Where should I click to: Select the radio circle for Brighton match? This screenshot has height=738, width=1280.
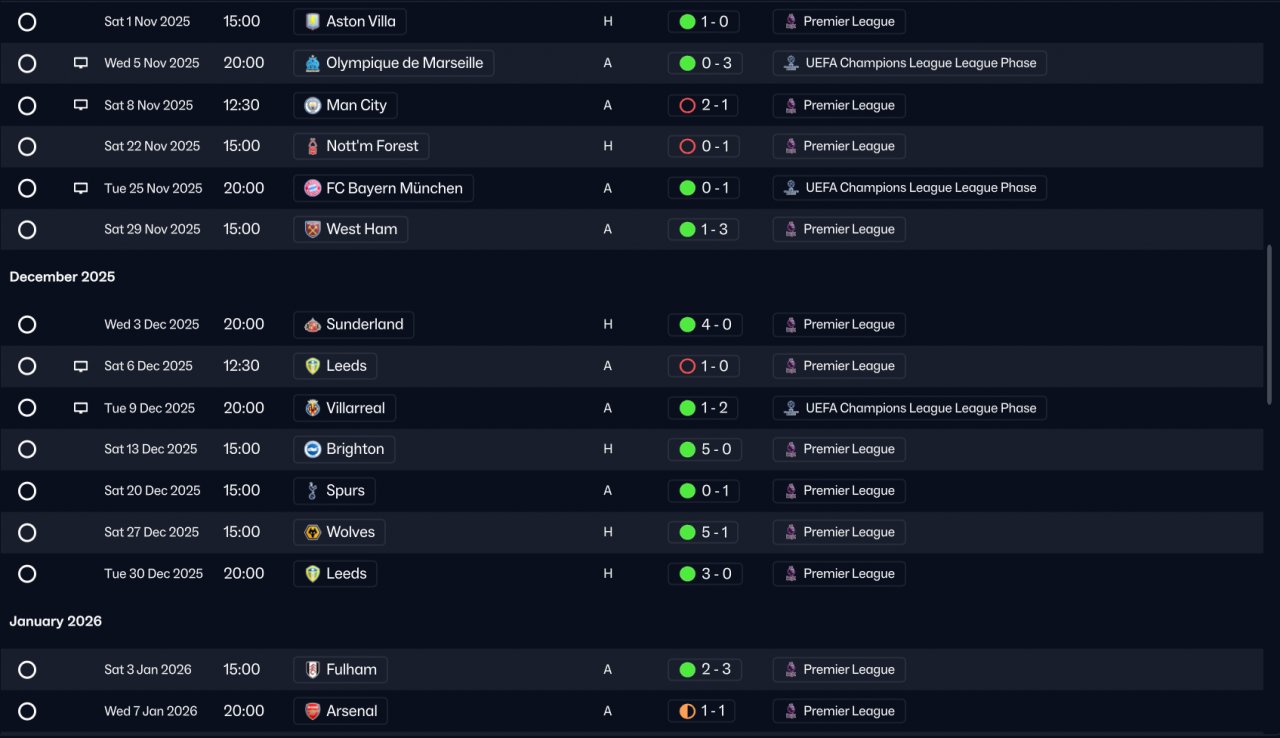click(x=27, y=449)
